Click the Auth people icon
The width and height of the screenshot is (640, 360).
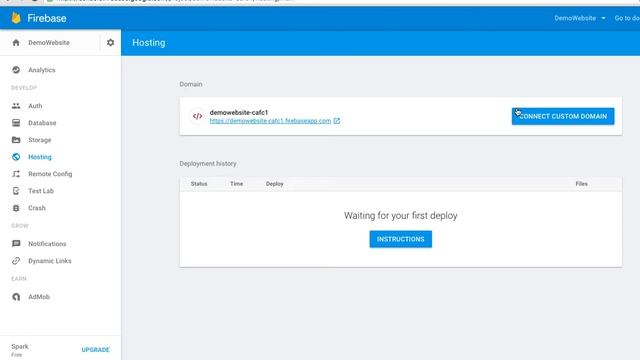pyautogui.click(x=16, y=106)
